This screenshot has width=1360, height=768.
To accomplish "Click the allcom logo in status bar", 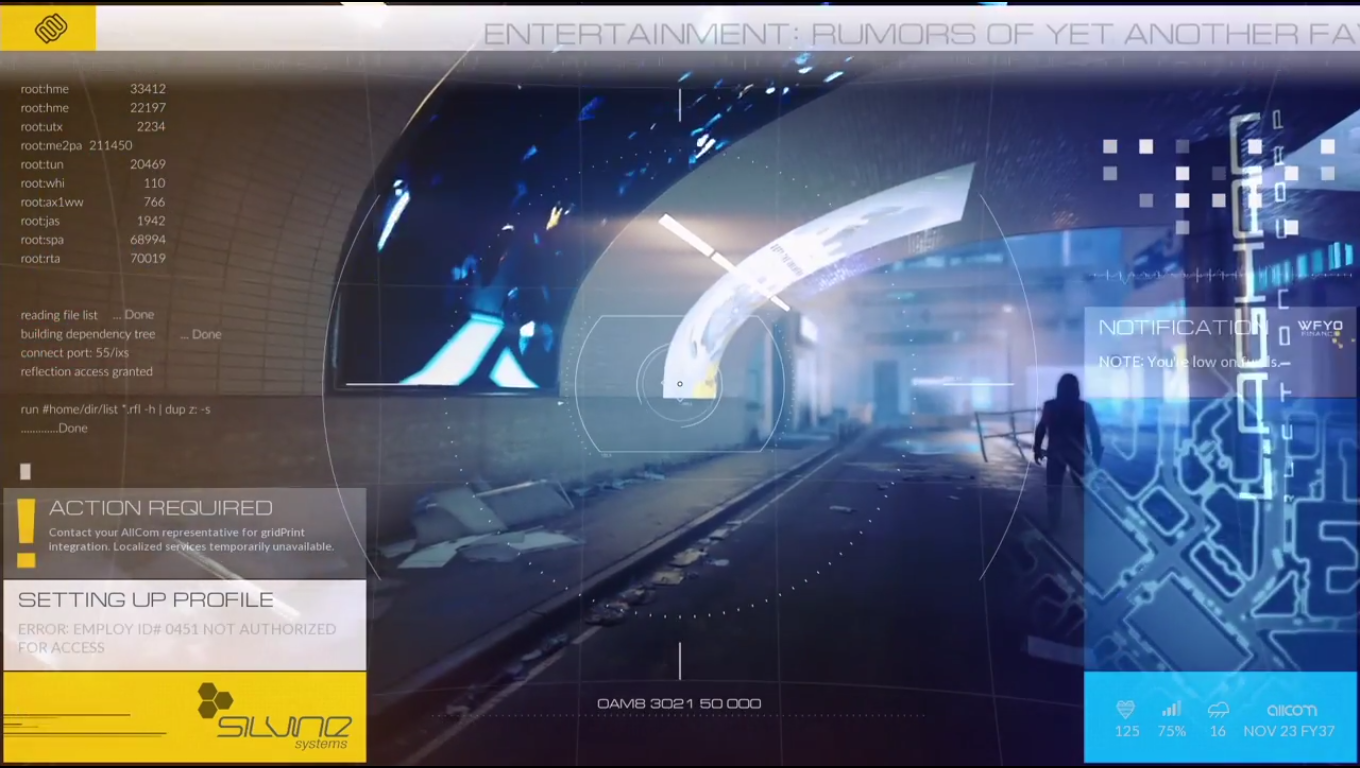I will pos(1291,709).
